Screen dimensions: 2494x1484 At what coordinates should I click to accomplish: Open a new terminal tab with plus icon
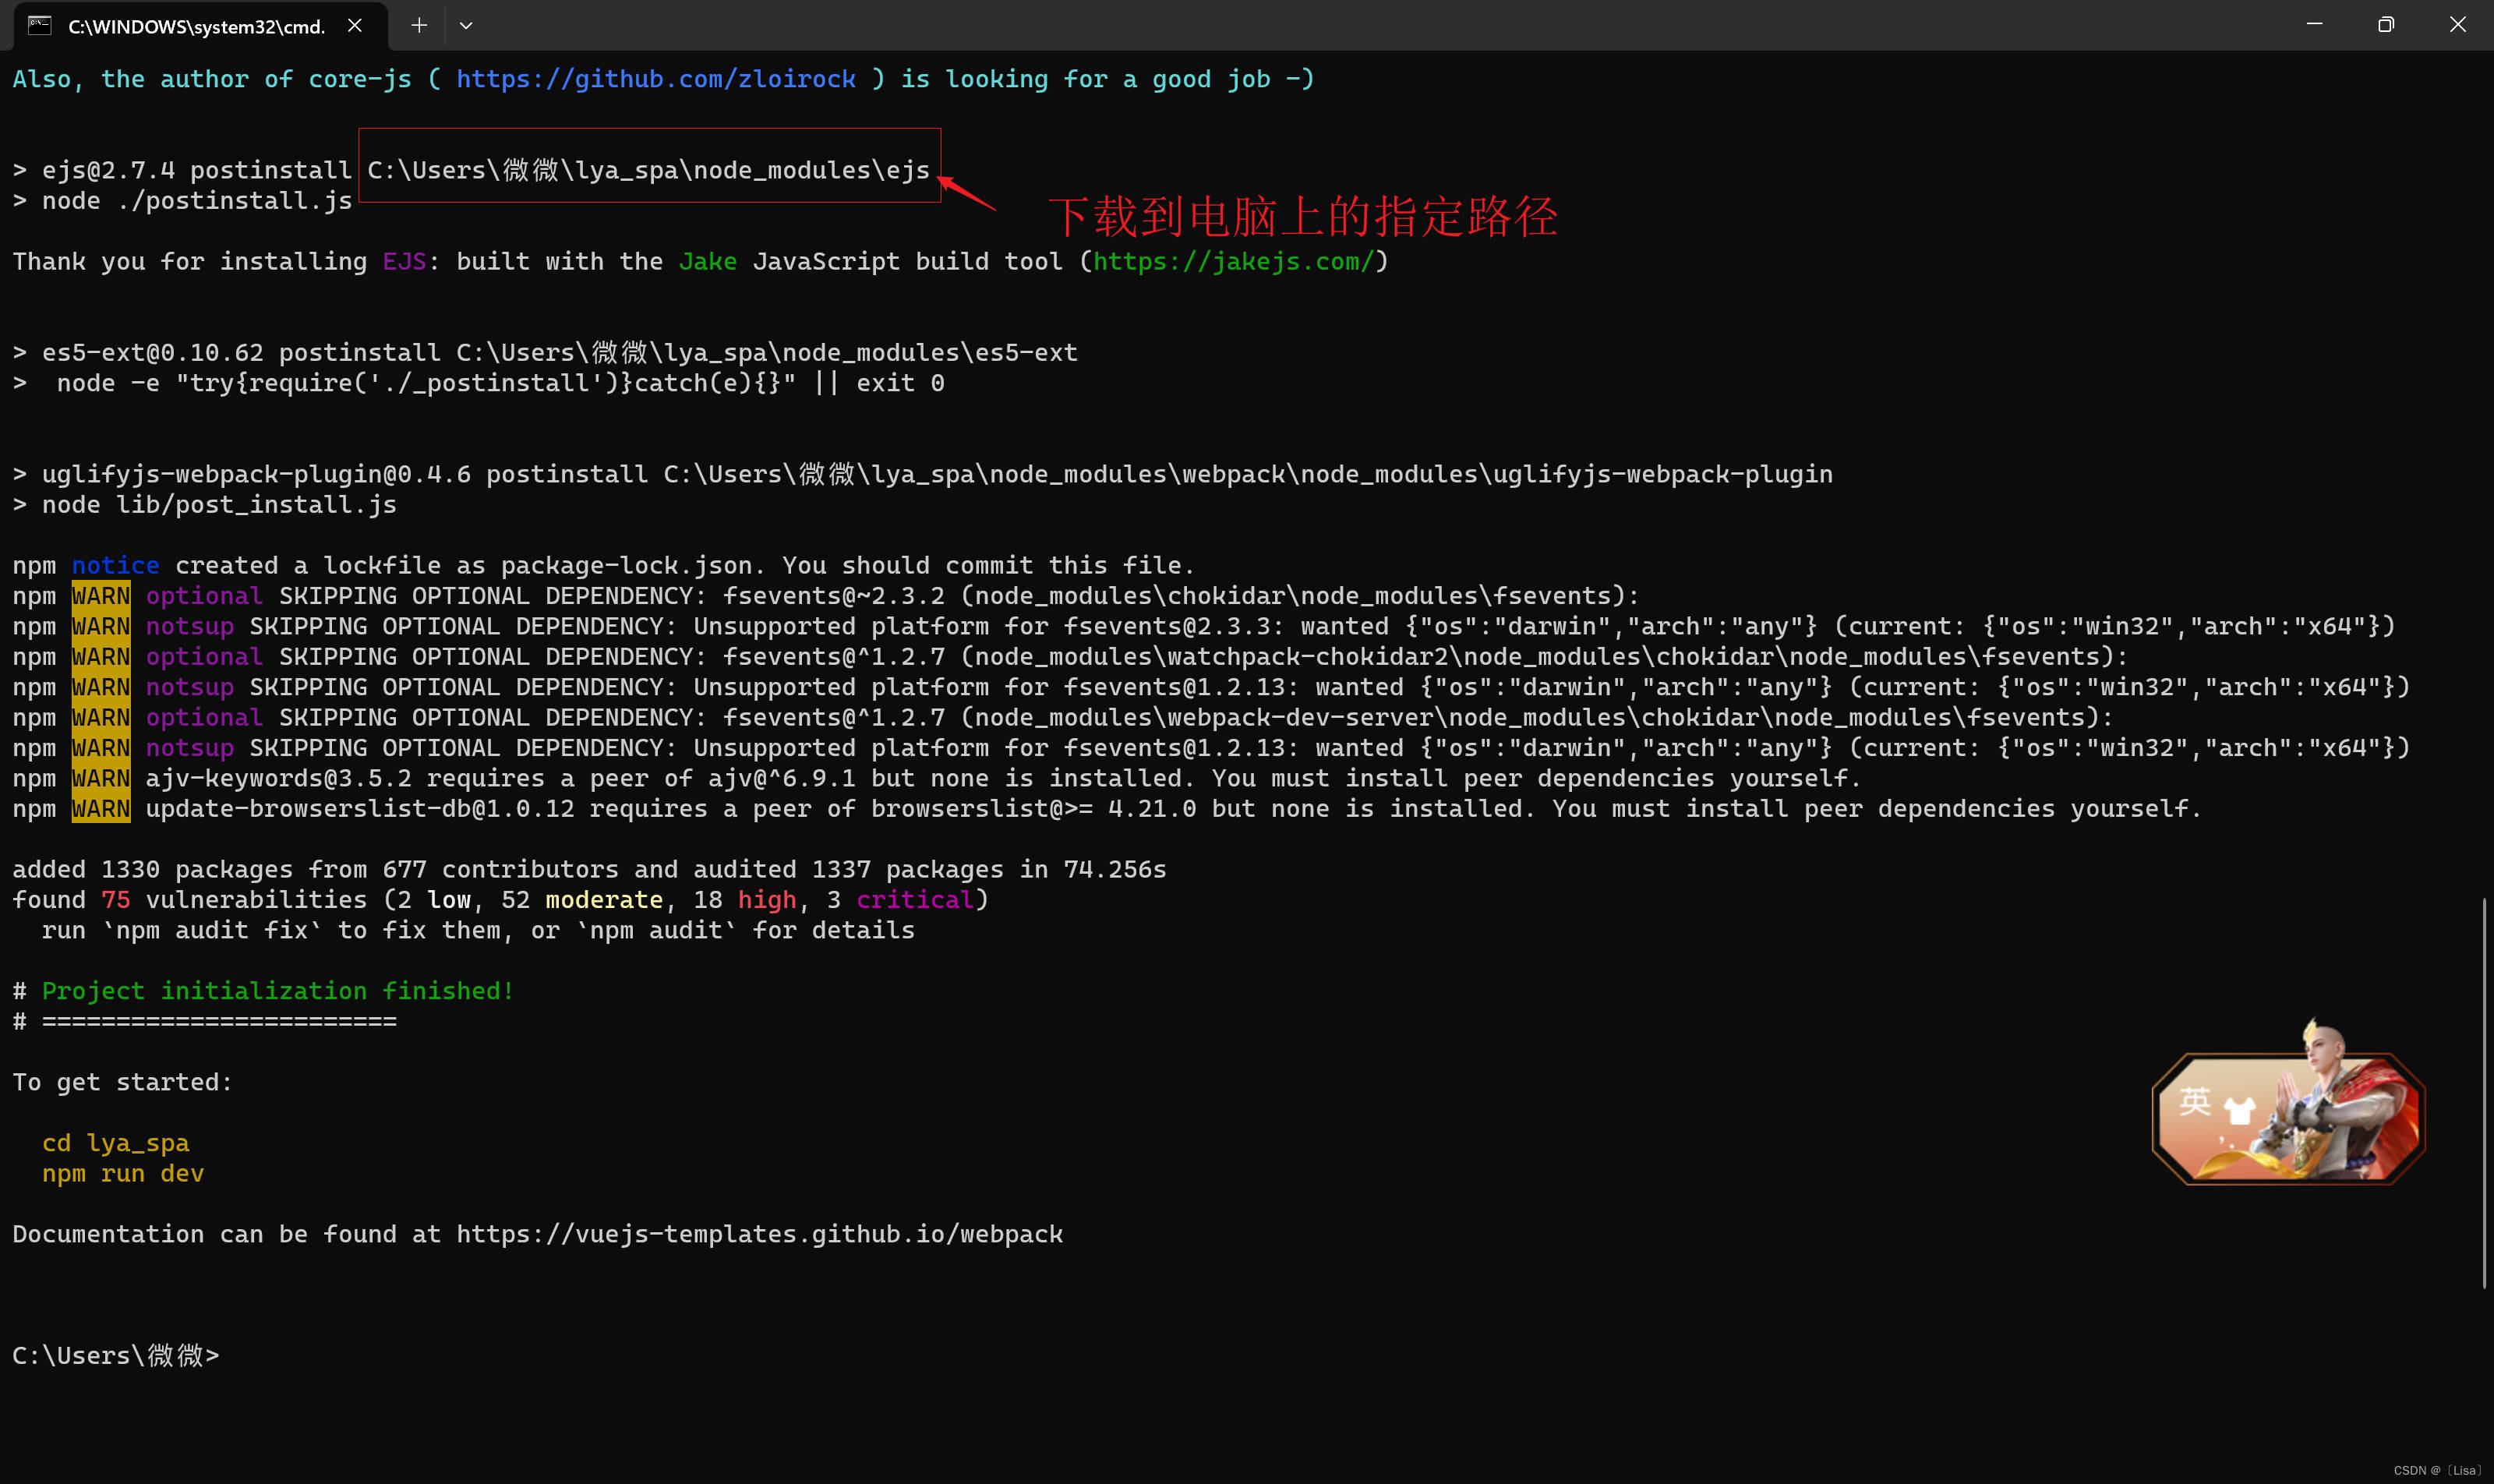(x=419, y=26)
